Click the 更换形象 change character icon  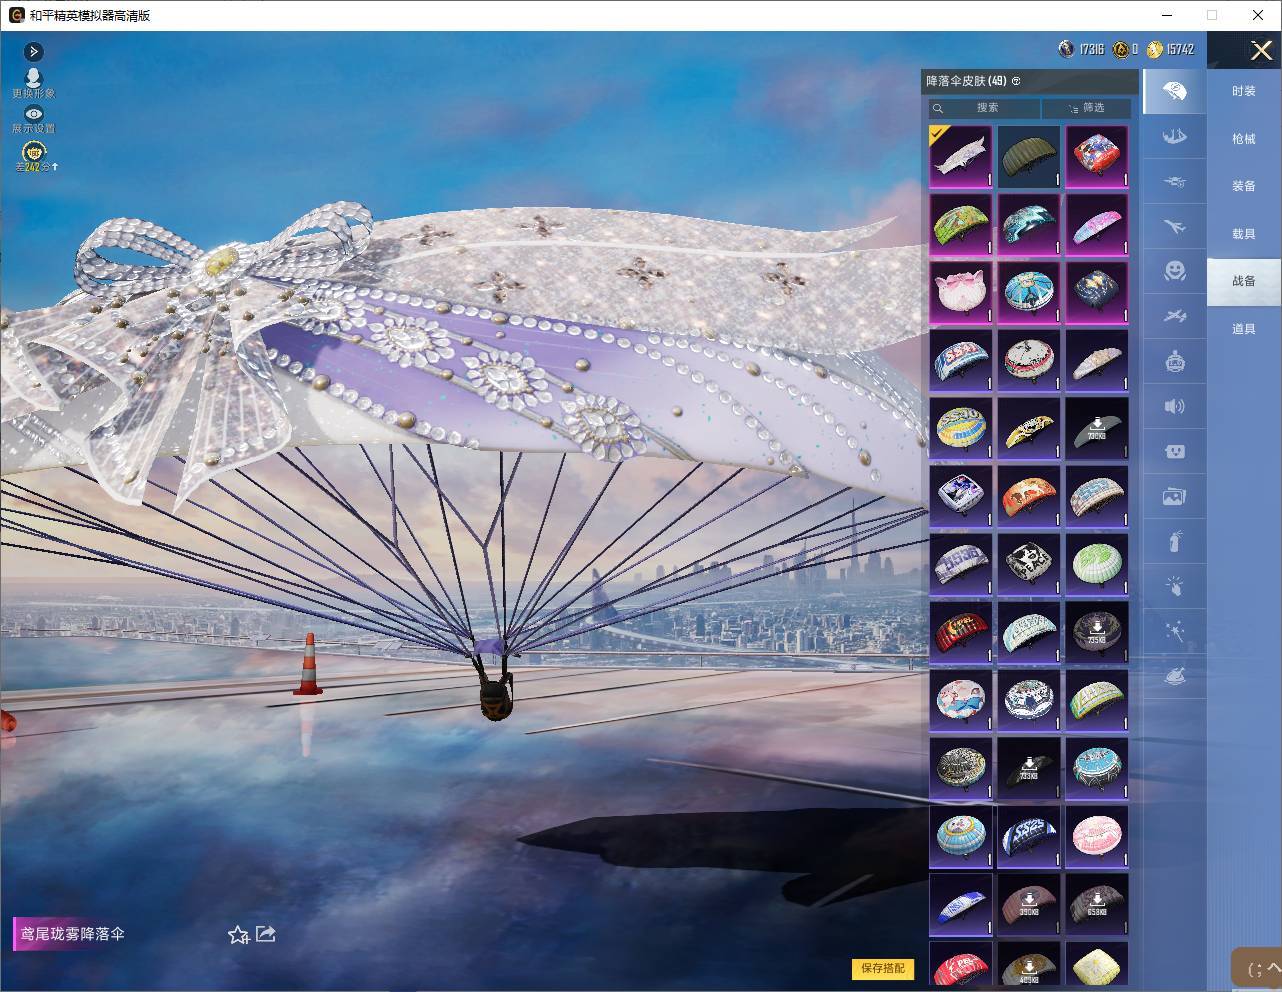click(33, 77)
